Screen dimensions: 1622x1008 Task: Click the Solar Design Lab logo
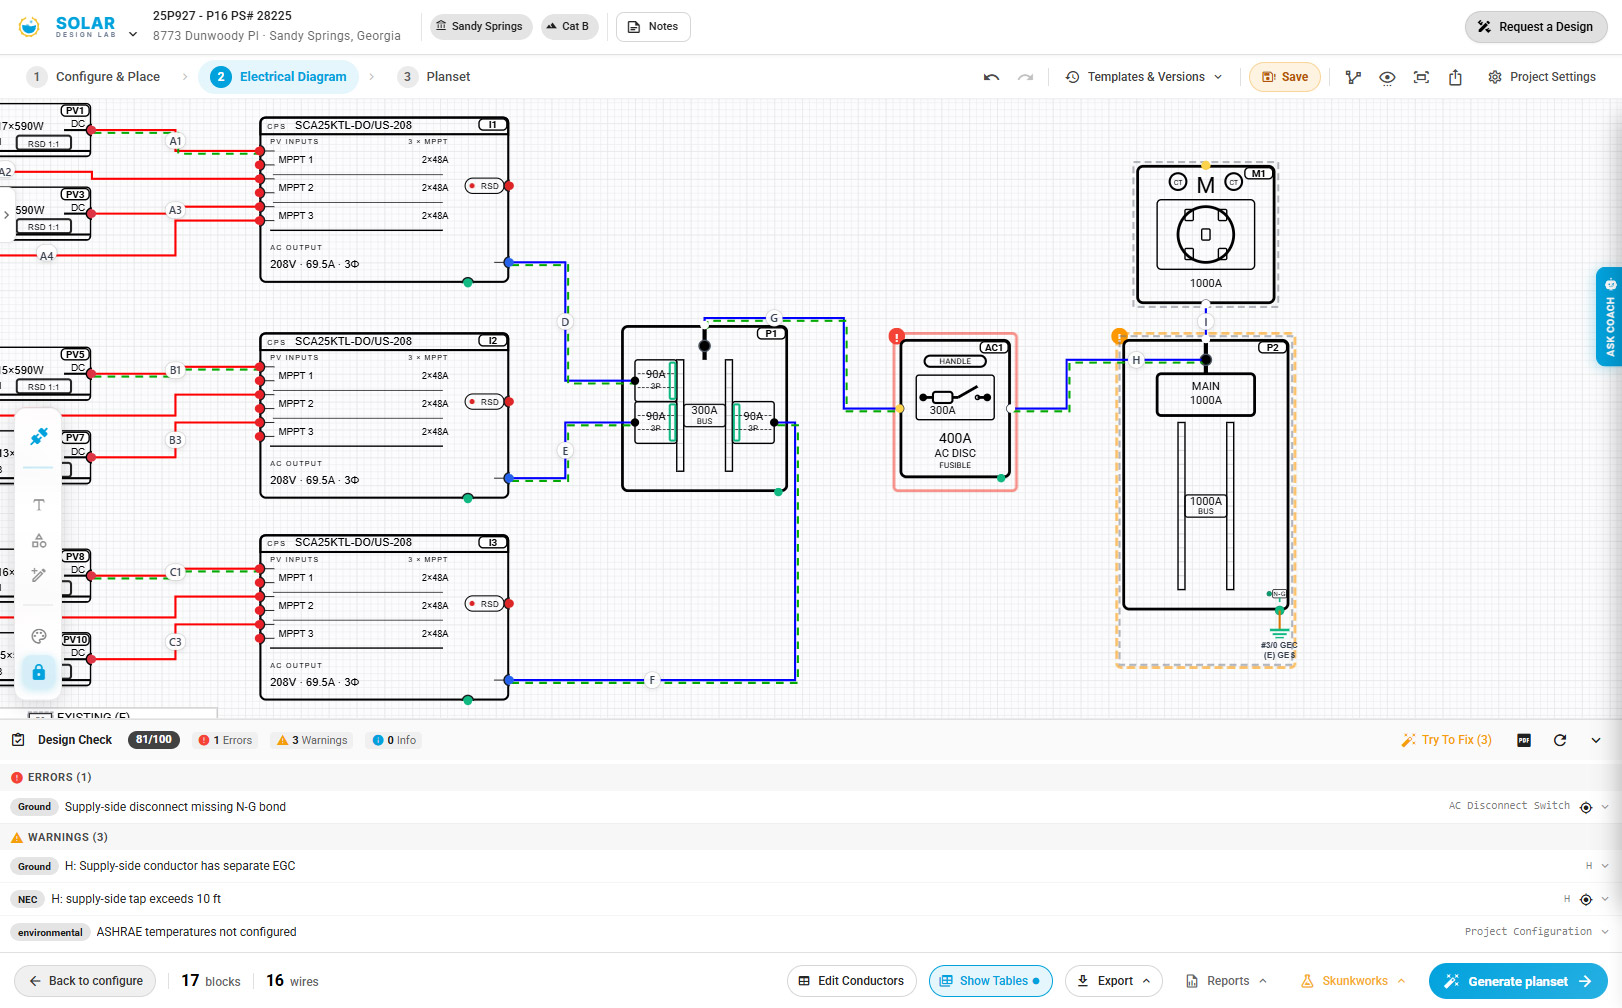[x=67, y=27]
